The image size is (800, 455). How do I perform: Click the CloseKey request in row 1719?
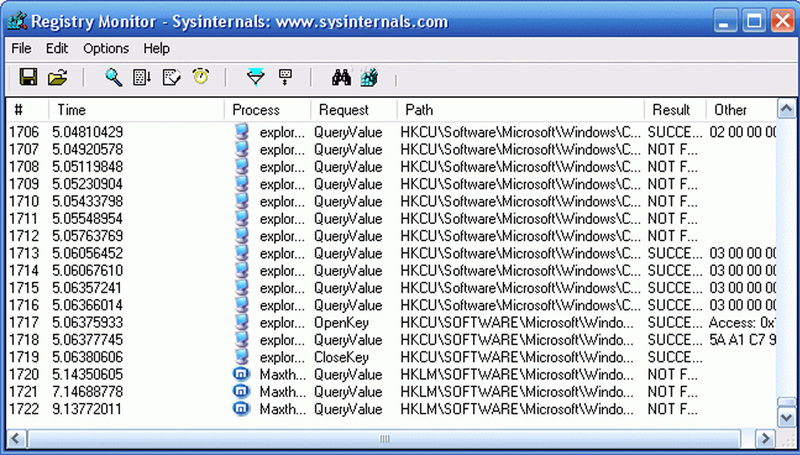(x=341, y=358)
